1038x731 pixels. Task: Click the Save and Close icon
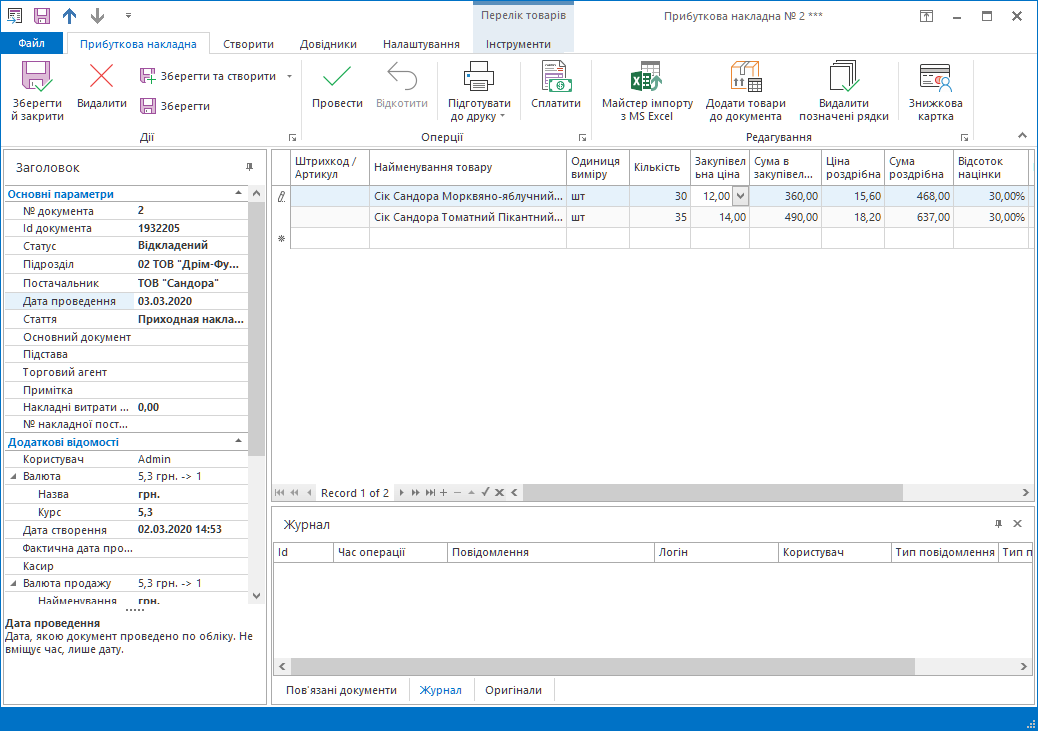(x=37, y=78)
